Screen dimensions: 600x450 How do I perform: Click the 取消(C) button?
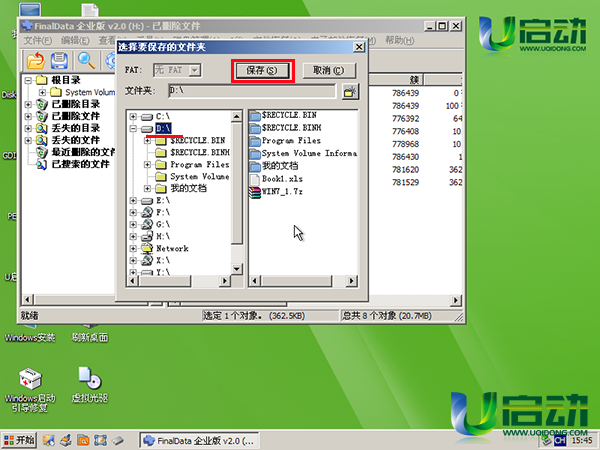pos(329,70)
